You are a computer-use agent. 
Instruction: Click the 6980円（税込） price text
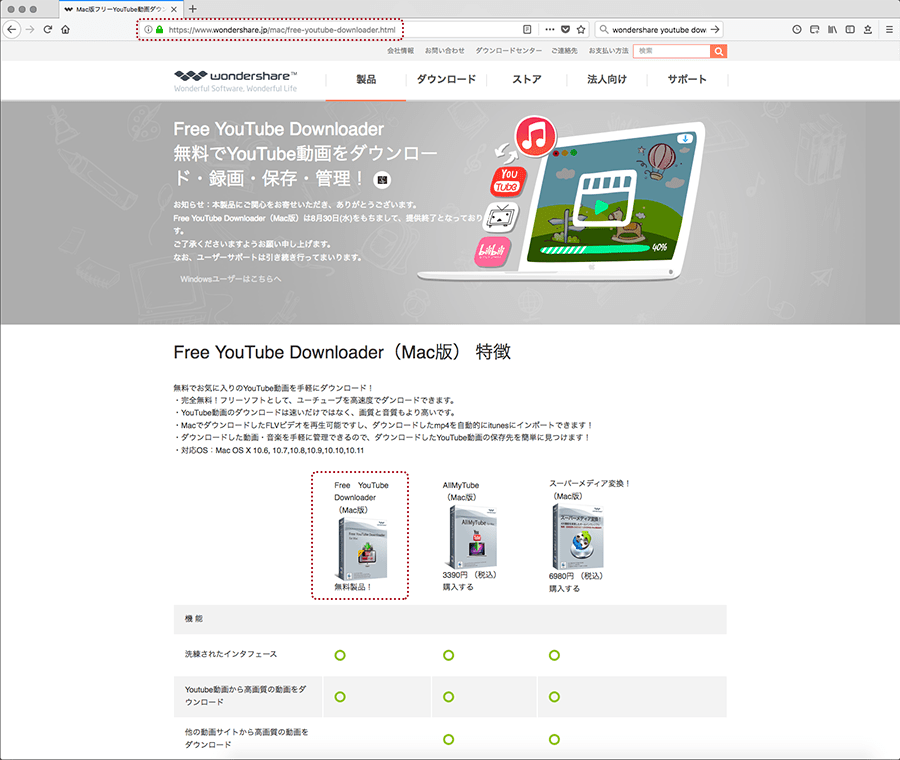tap(576, 576)
